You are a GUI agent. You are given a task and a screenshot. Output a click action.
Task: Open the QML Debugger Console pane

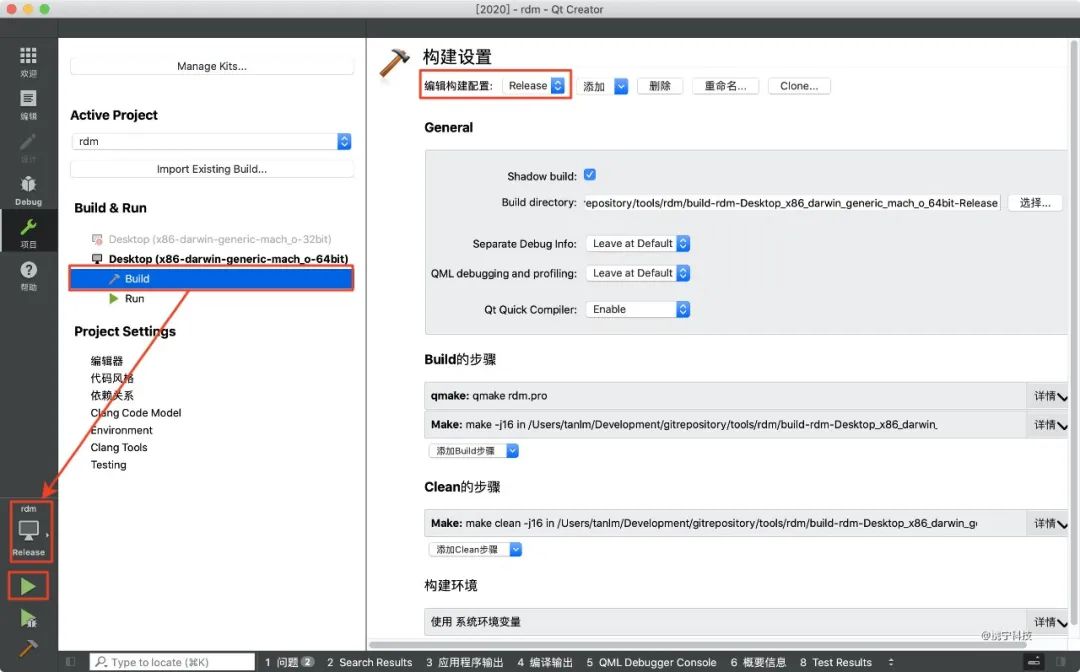click(651, 662)
